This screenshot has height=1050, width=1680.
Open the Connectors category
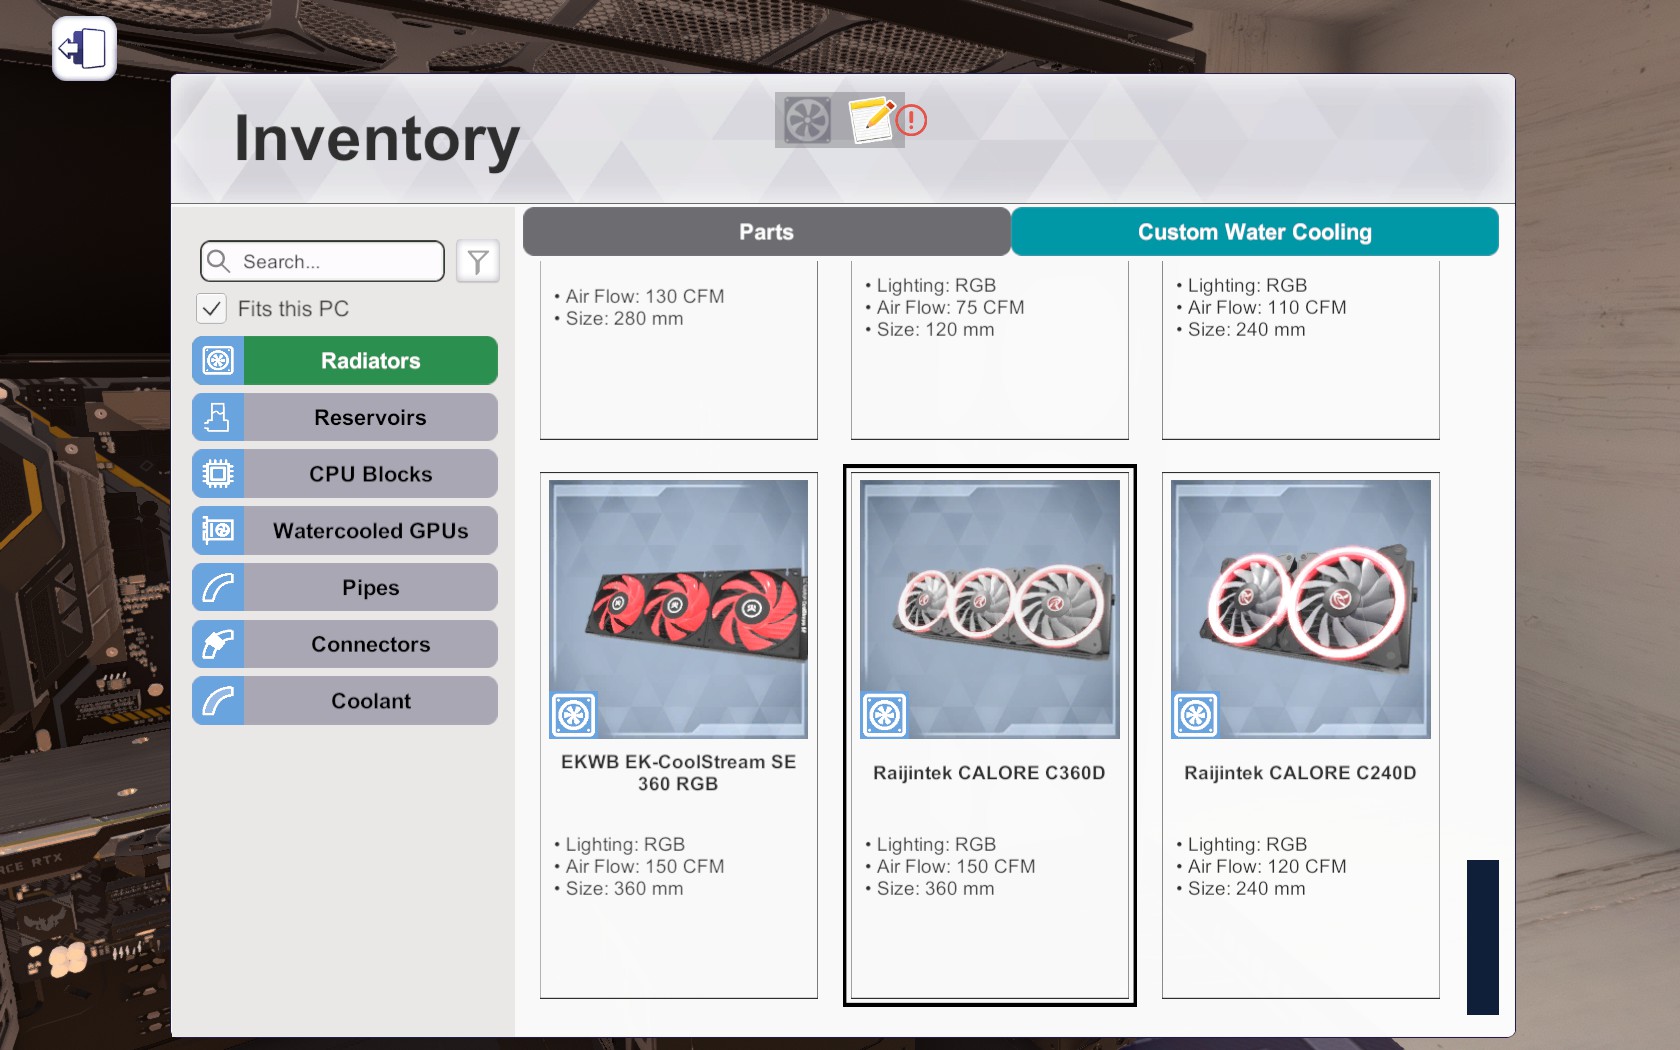pos(345,645)
